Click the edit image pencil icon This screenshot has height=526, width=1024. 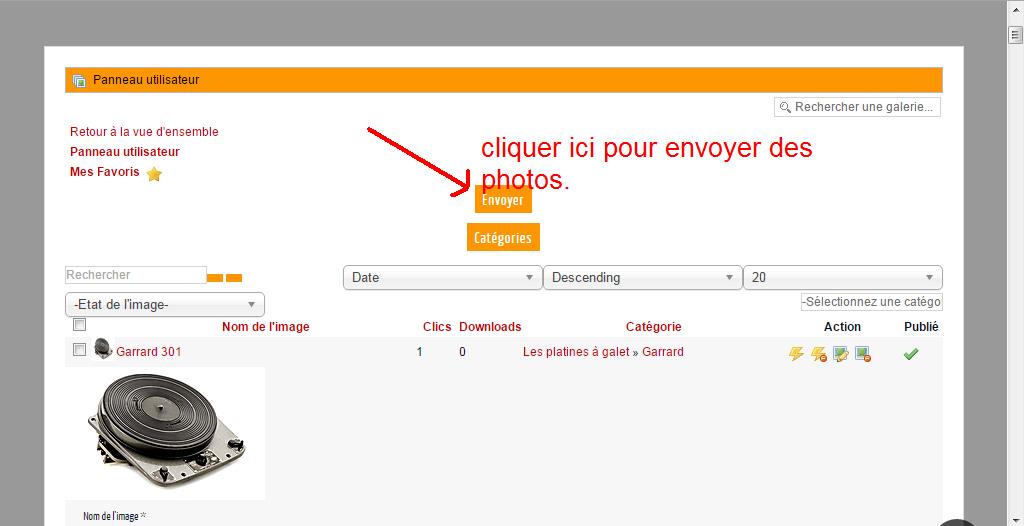840,353
